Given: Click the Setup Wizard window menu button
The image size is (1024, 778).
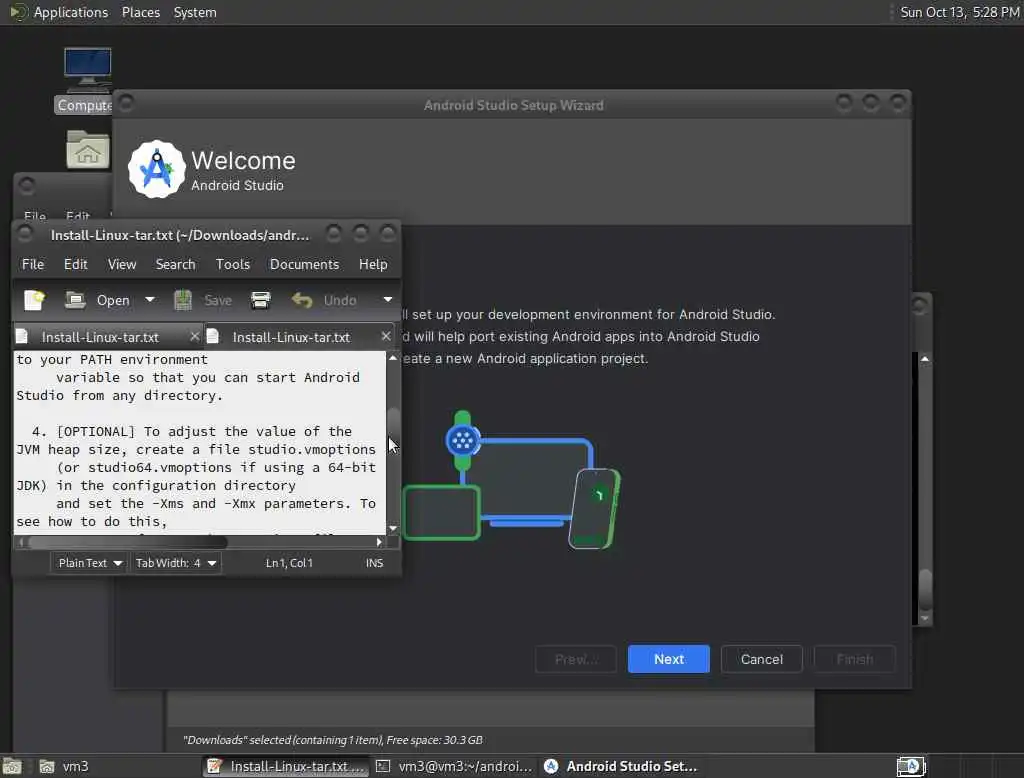Looking at the screenshot, I should 126,104.
